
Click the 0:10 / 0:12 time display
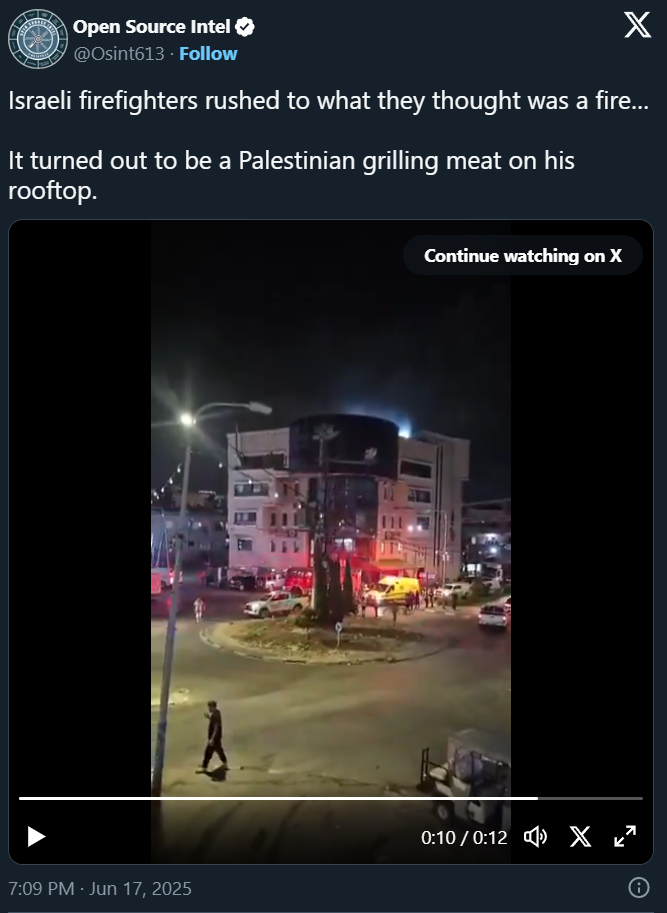click(464, 837)
